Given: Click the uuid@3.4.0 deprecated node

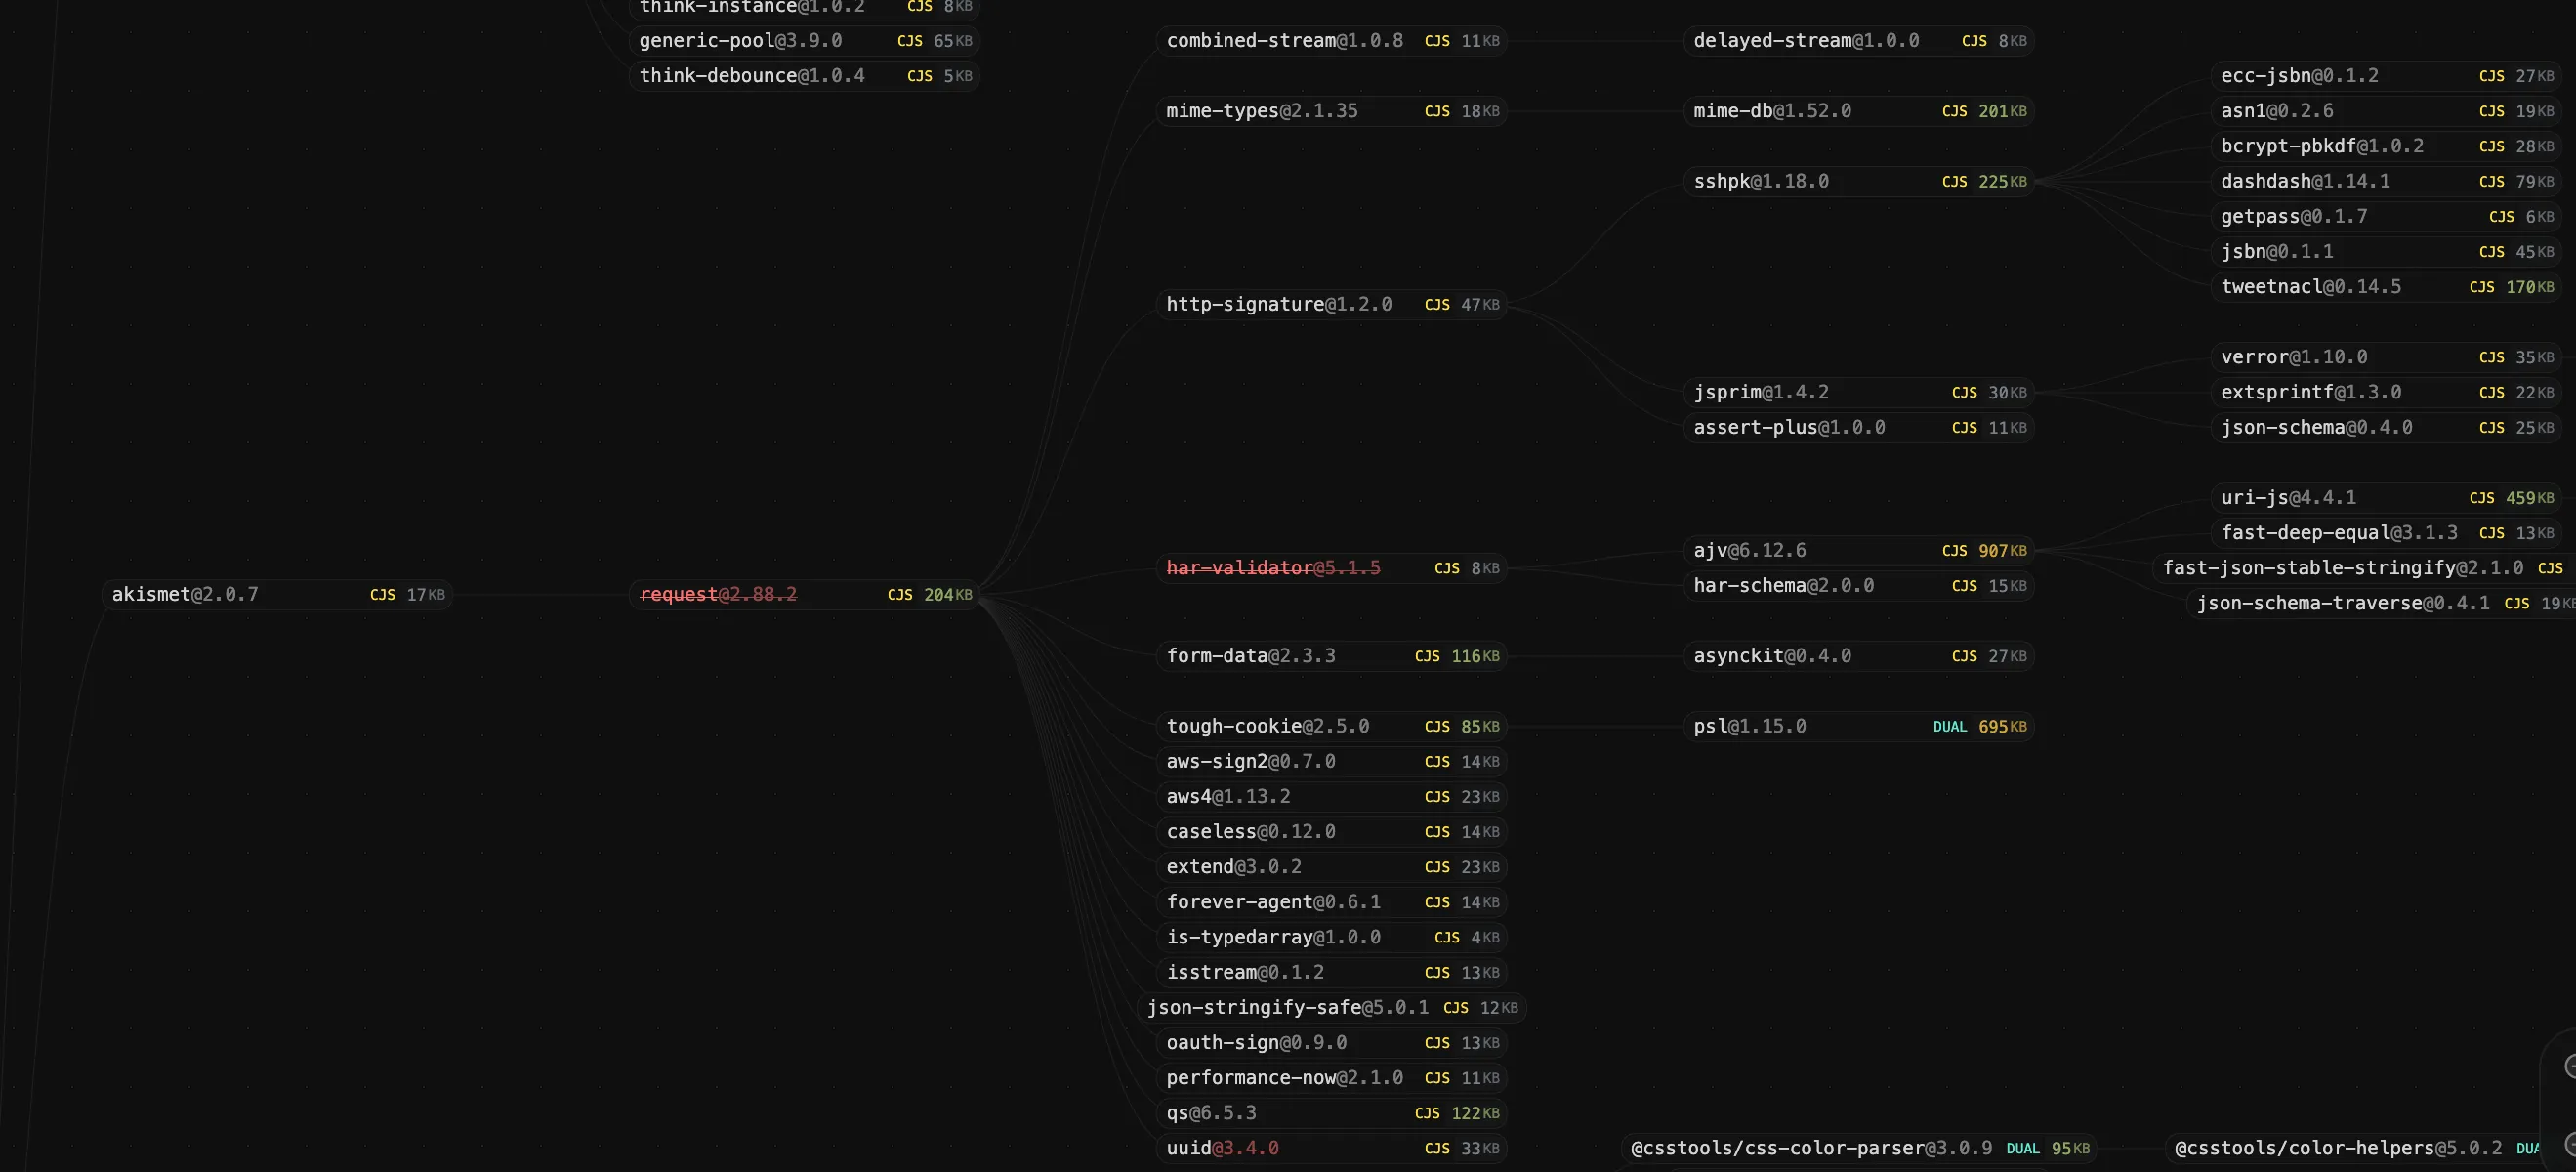Looking at the screenshot, I should 1222,1148.
